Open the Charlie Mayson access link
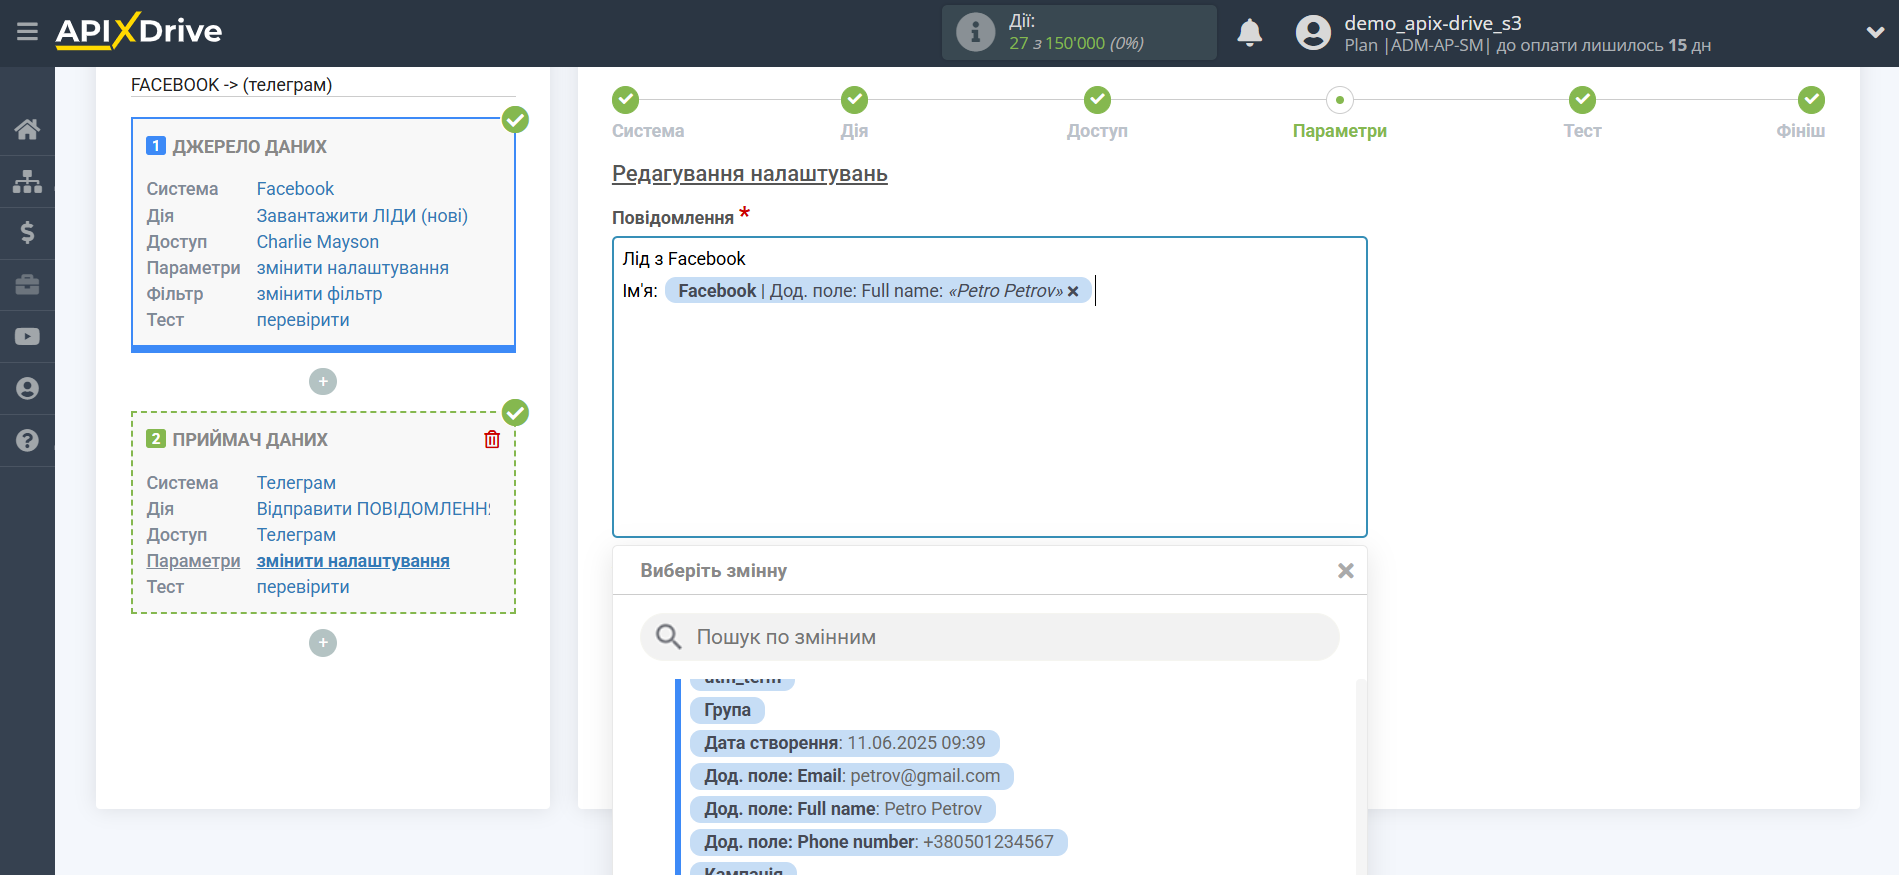This screenshot has width=1899, height=875. click(x=317, y=242)
